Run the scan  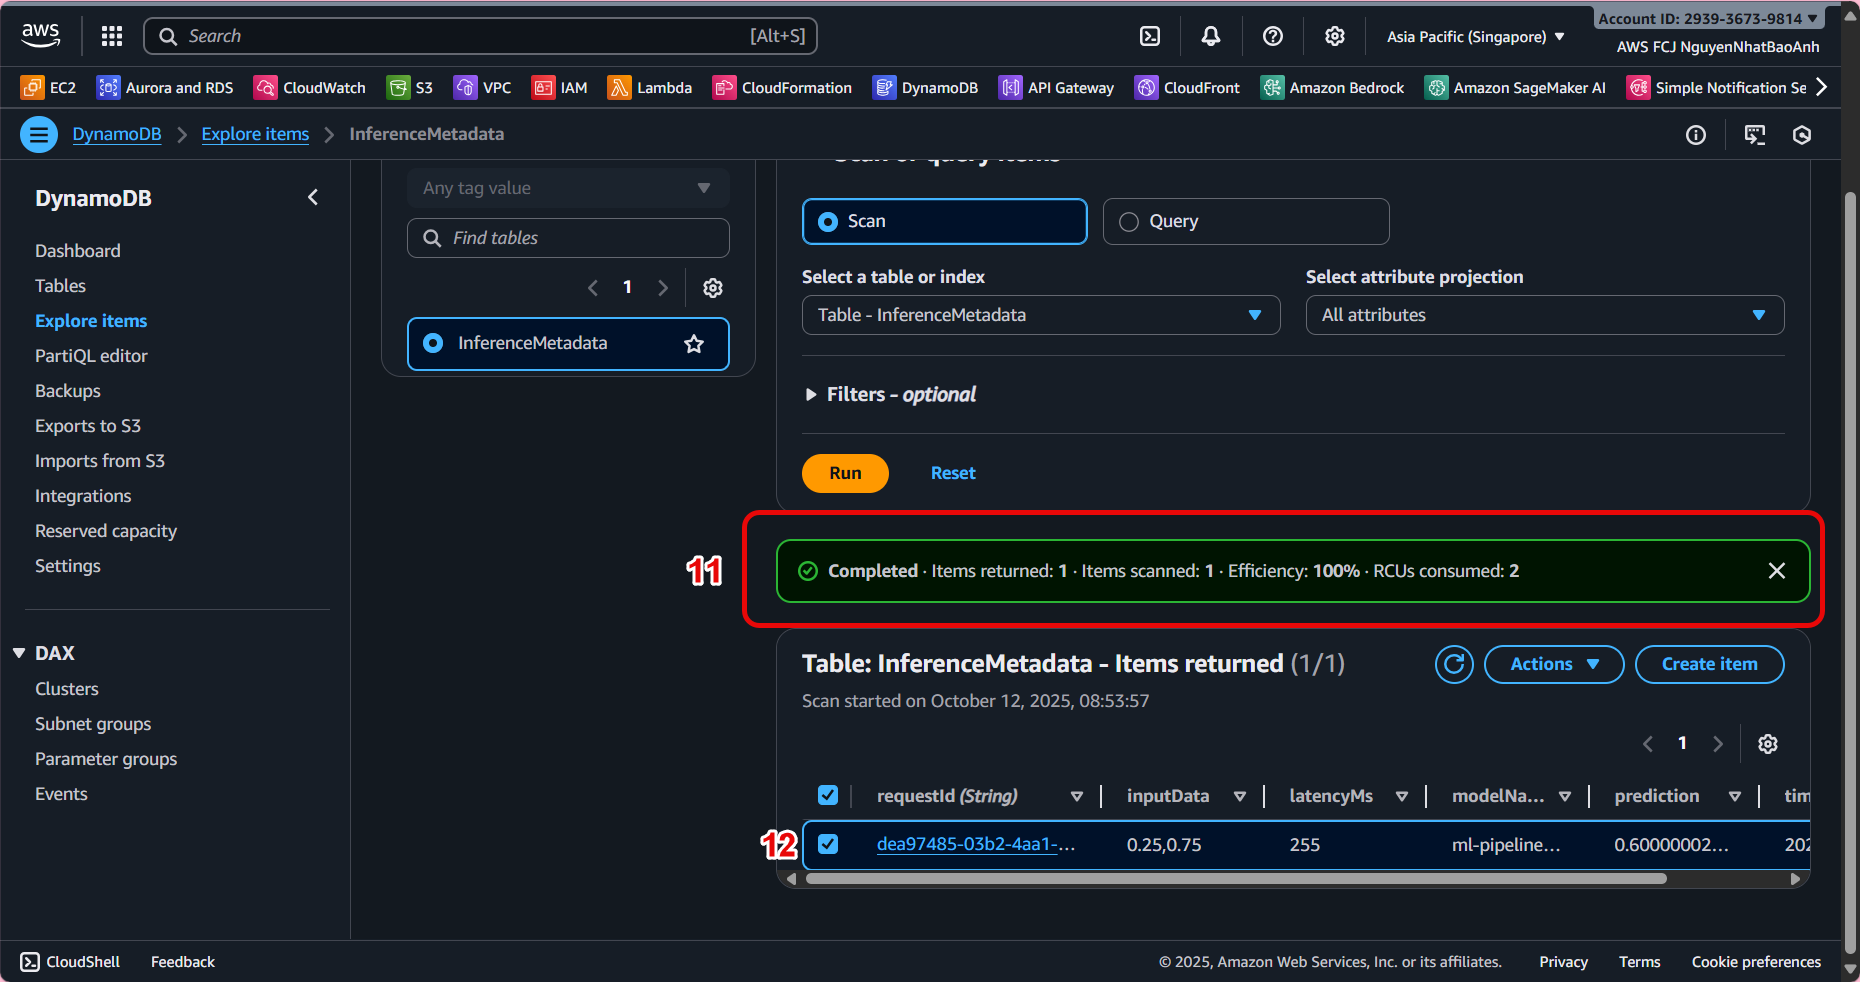point(845,473)
